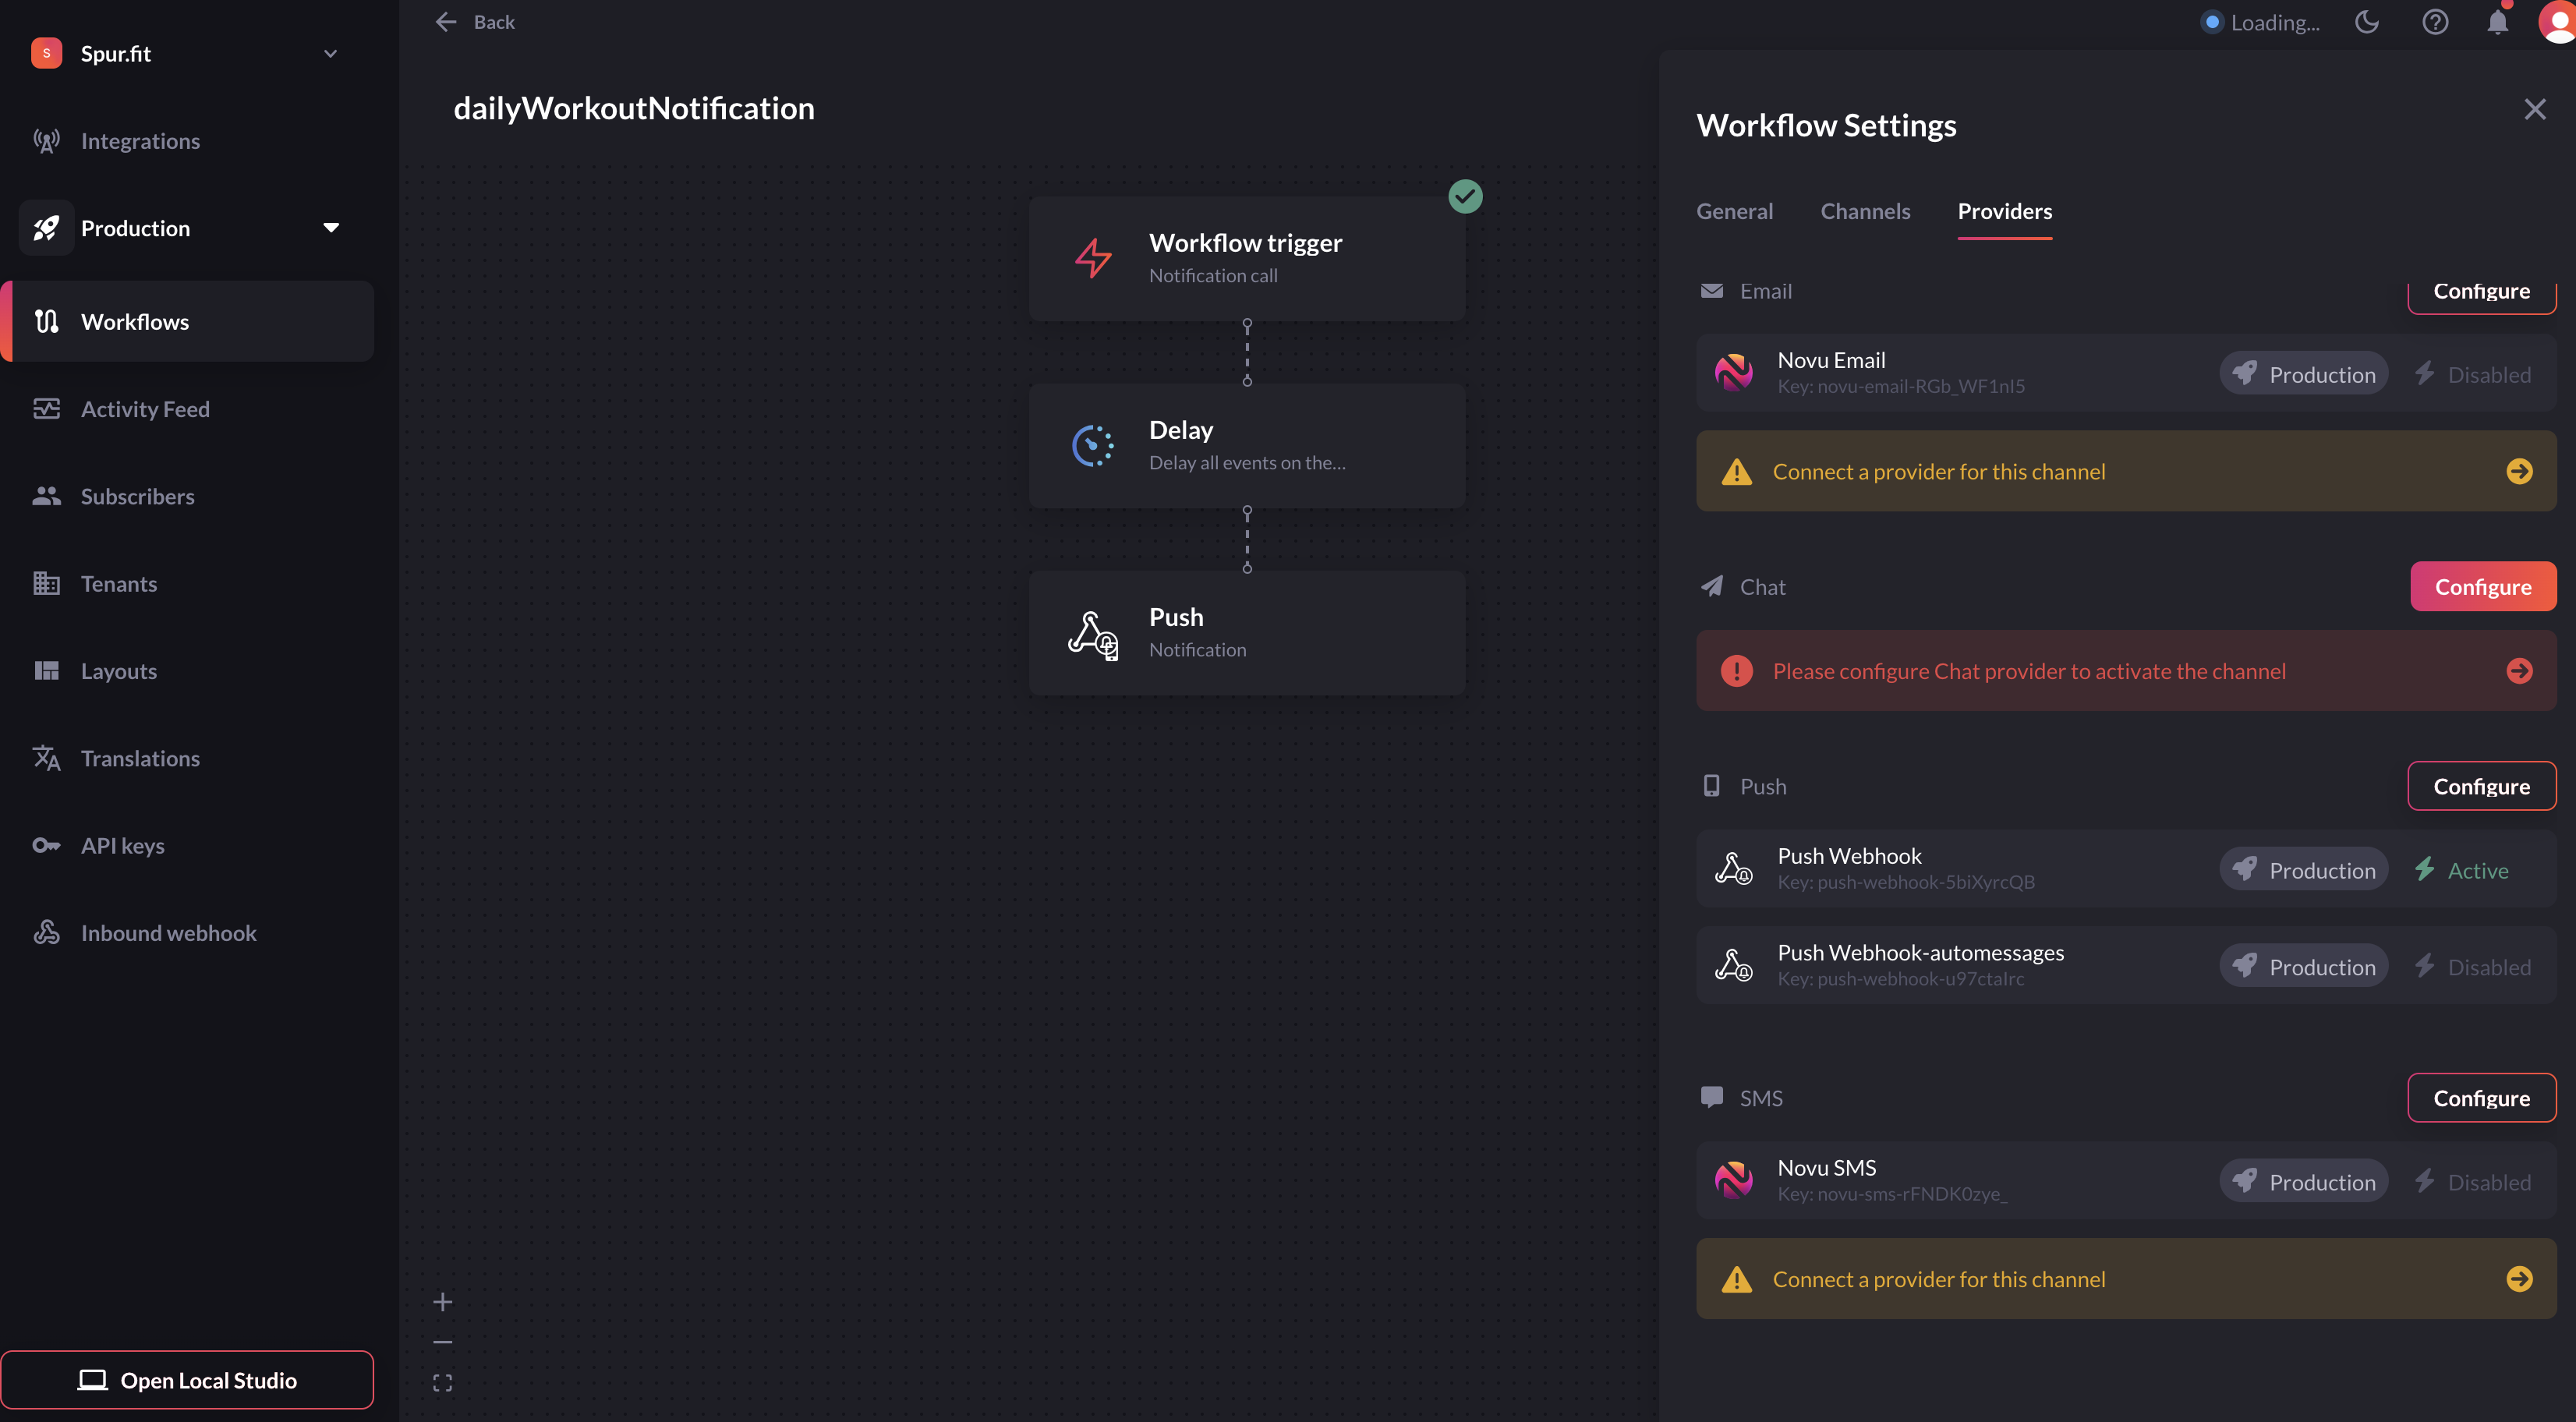Toggle dark mode moon icon
Viewport: 2576px width, 1422px height.
(x=2366, y=22)
